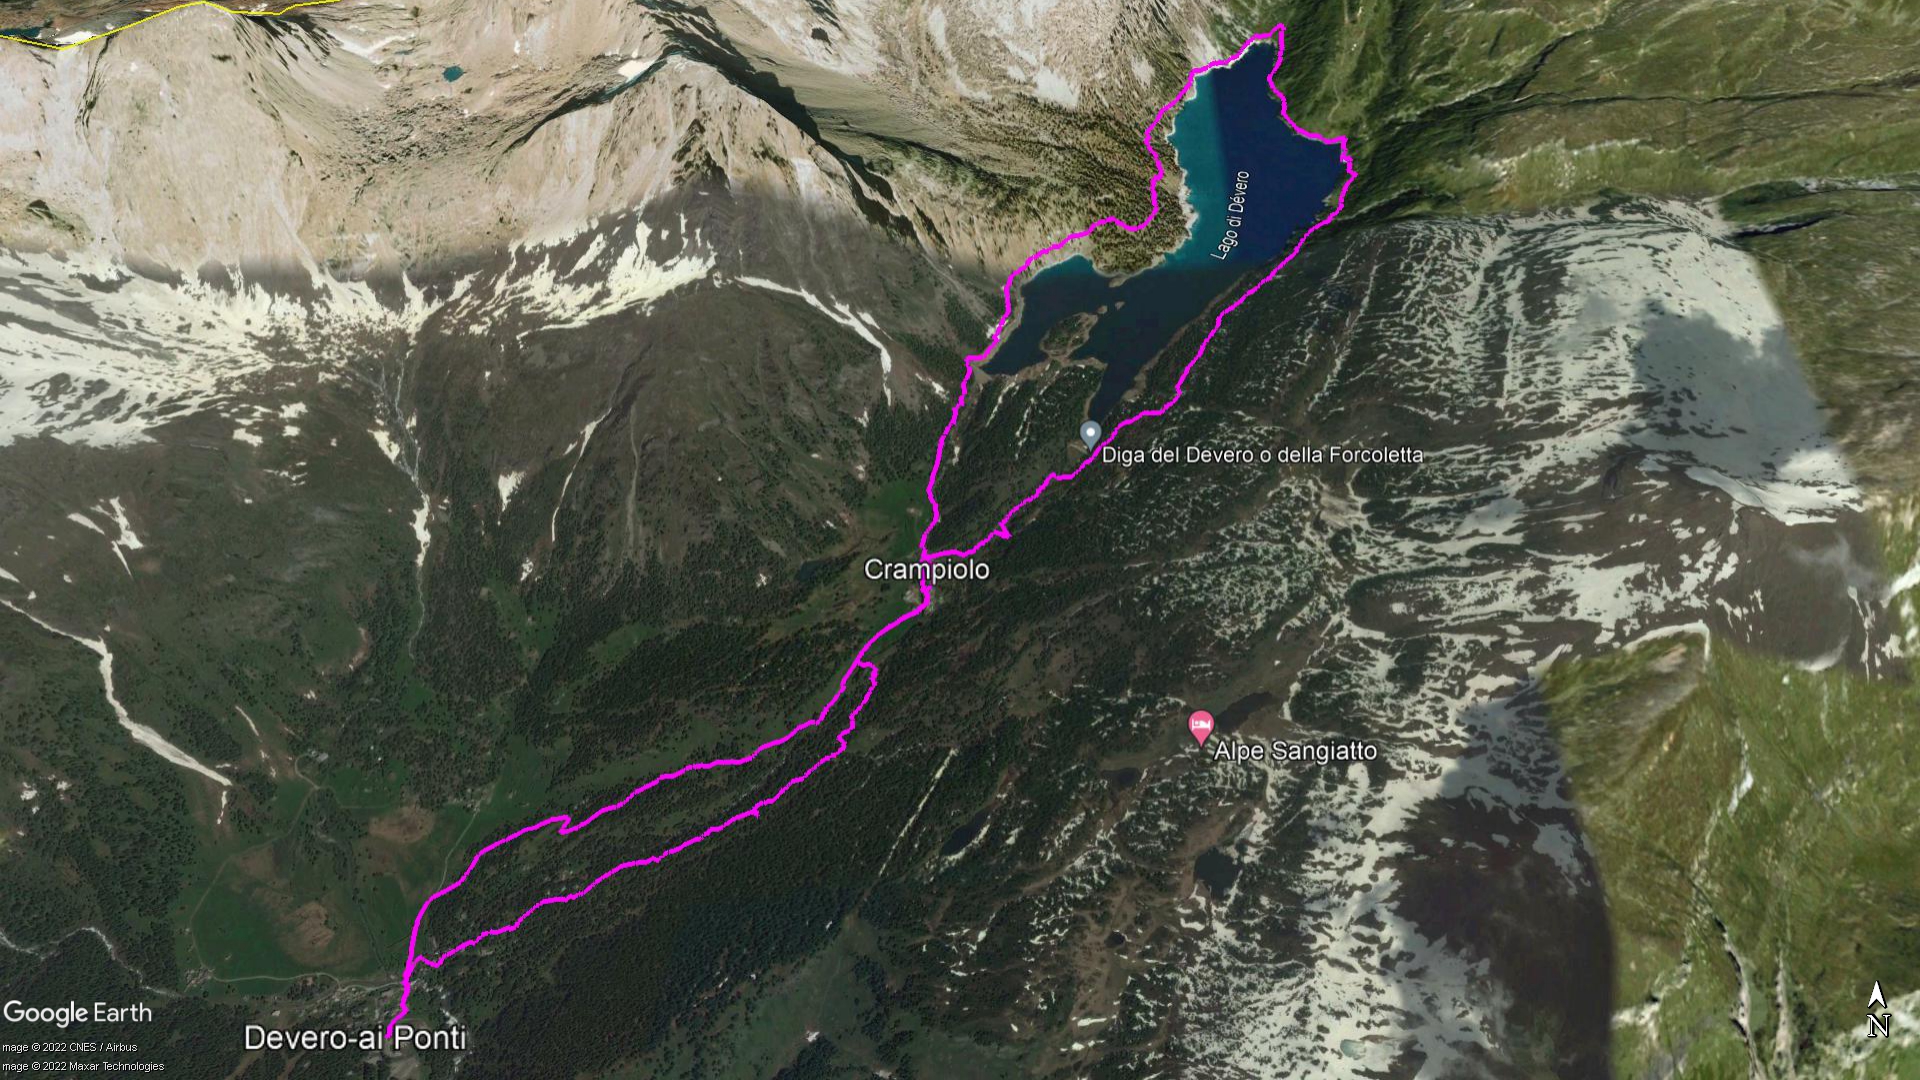Open the Alpe Sangiatto text label
The width and height of the screenshot is (1920, 1080).
(x=1295, y=750)
